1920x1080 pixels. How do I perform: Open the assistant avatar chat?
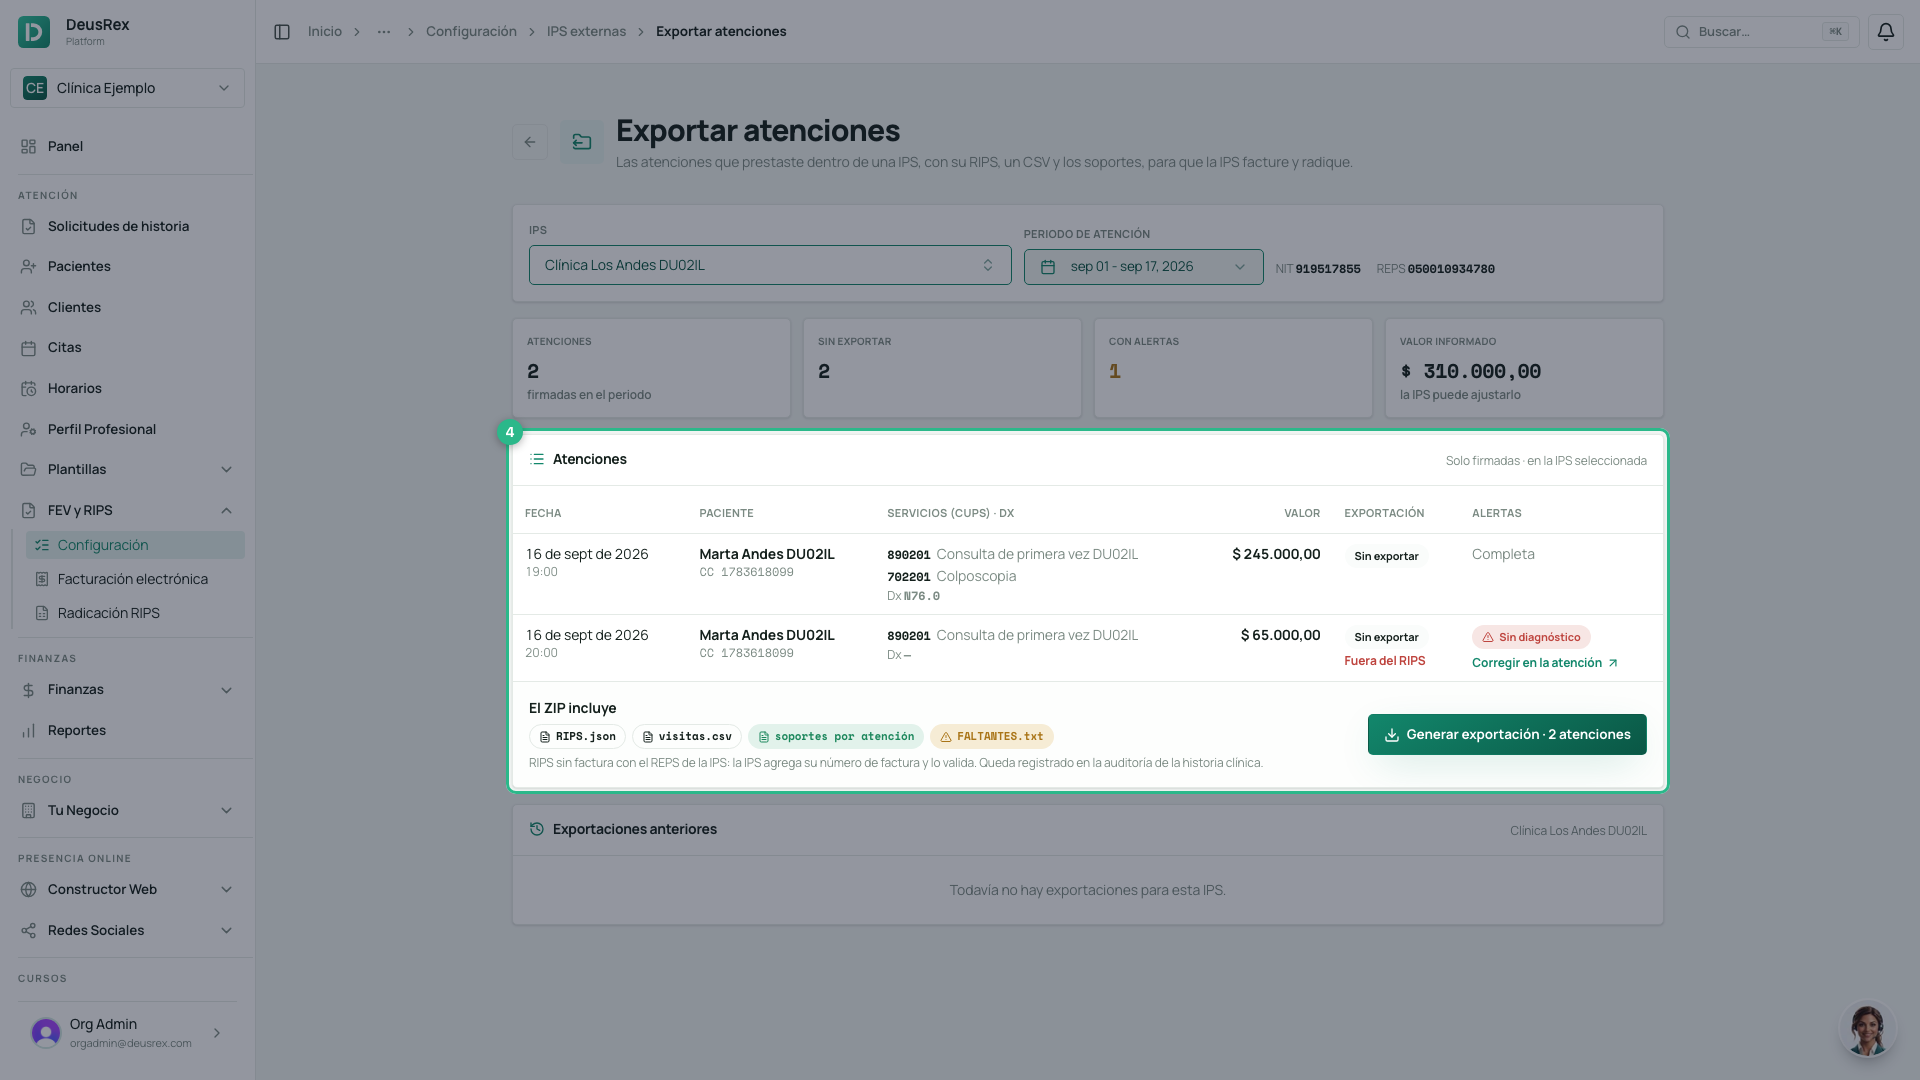click(1867, 1030)
